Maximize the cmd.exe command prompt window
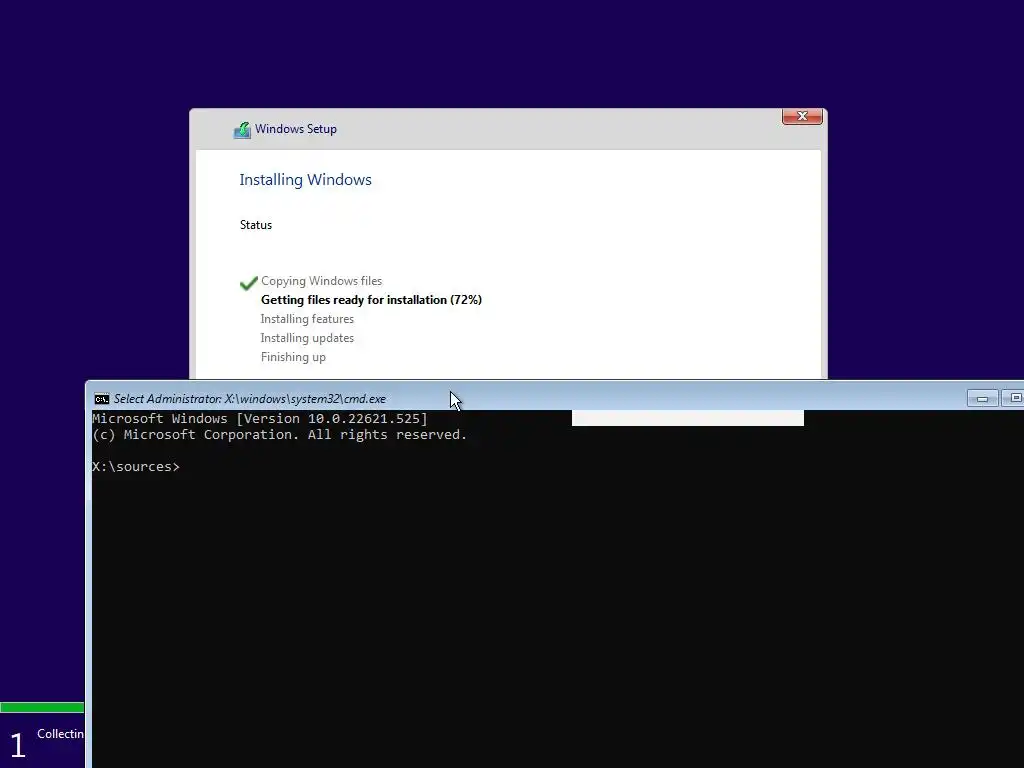The height and width of the screenshot is (768, 1024). [x=1014, y=398]
